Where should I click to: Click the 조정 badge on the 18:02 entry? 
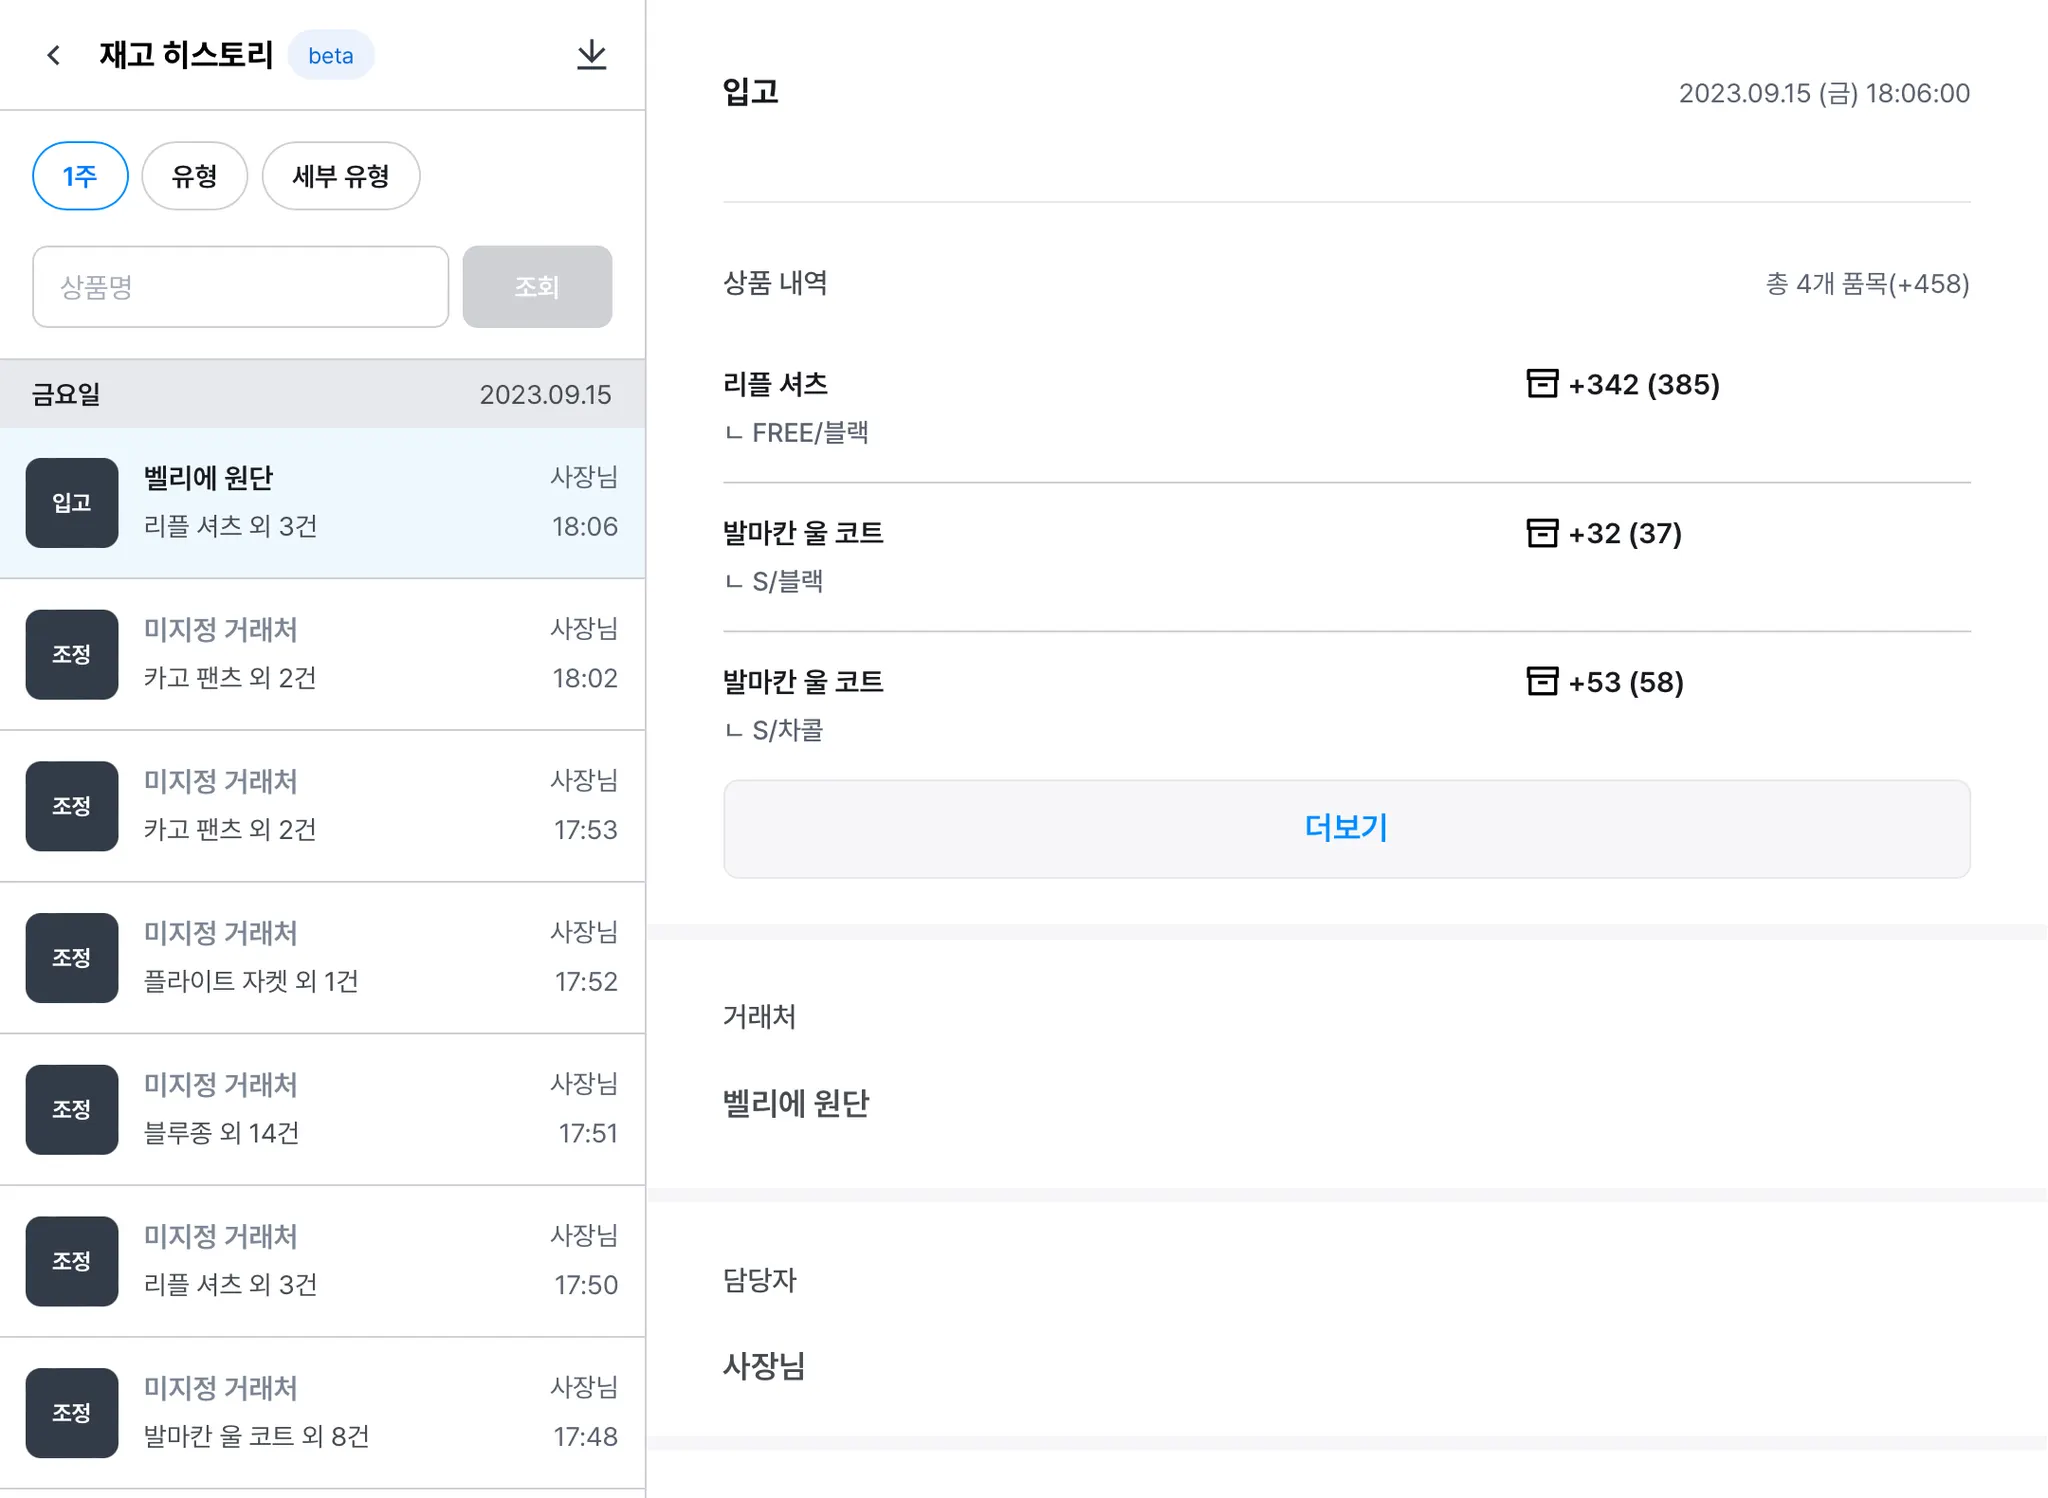(72, 655)
